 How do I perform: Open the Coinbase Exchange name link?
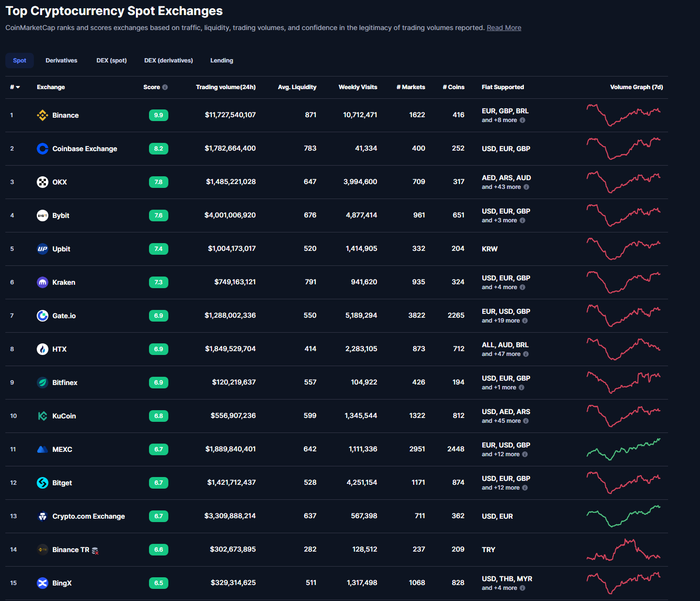85,149
